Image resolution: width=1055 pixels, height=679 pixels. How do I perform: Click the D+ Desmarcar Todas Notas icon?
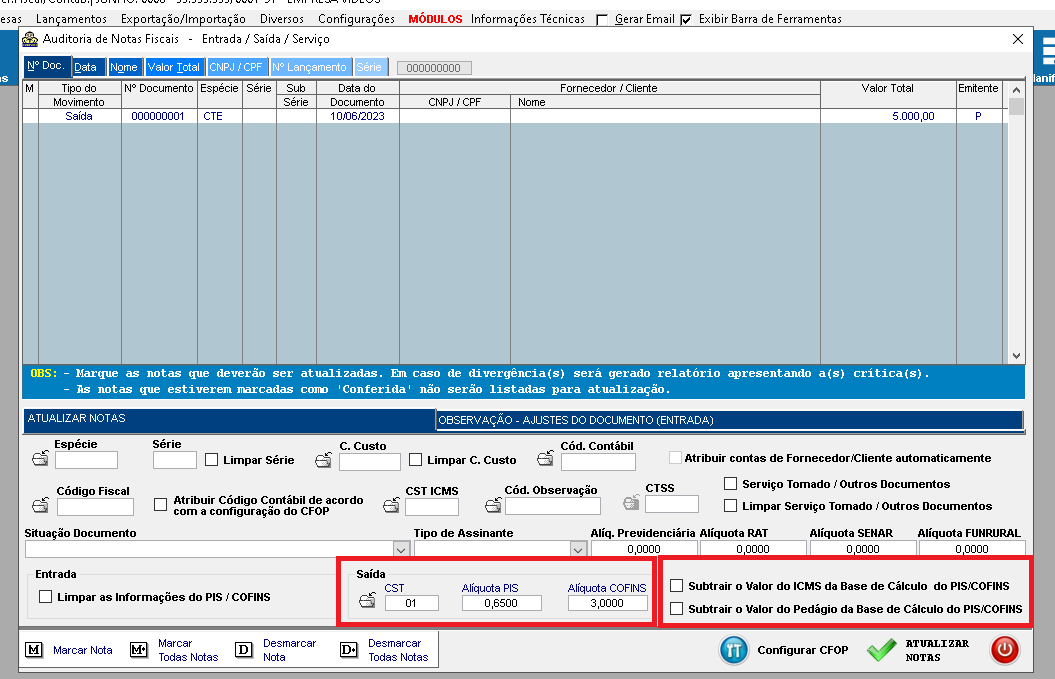349,650
